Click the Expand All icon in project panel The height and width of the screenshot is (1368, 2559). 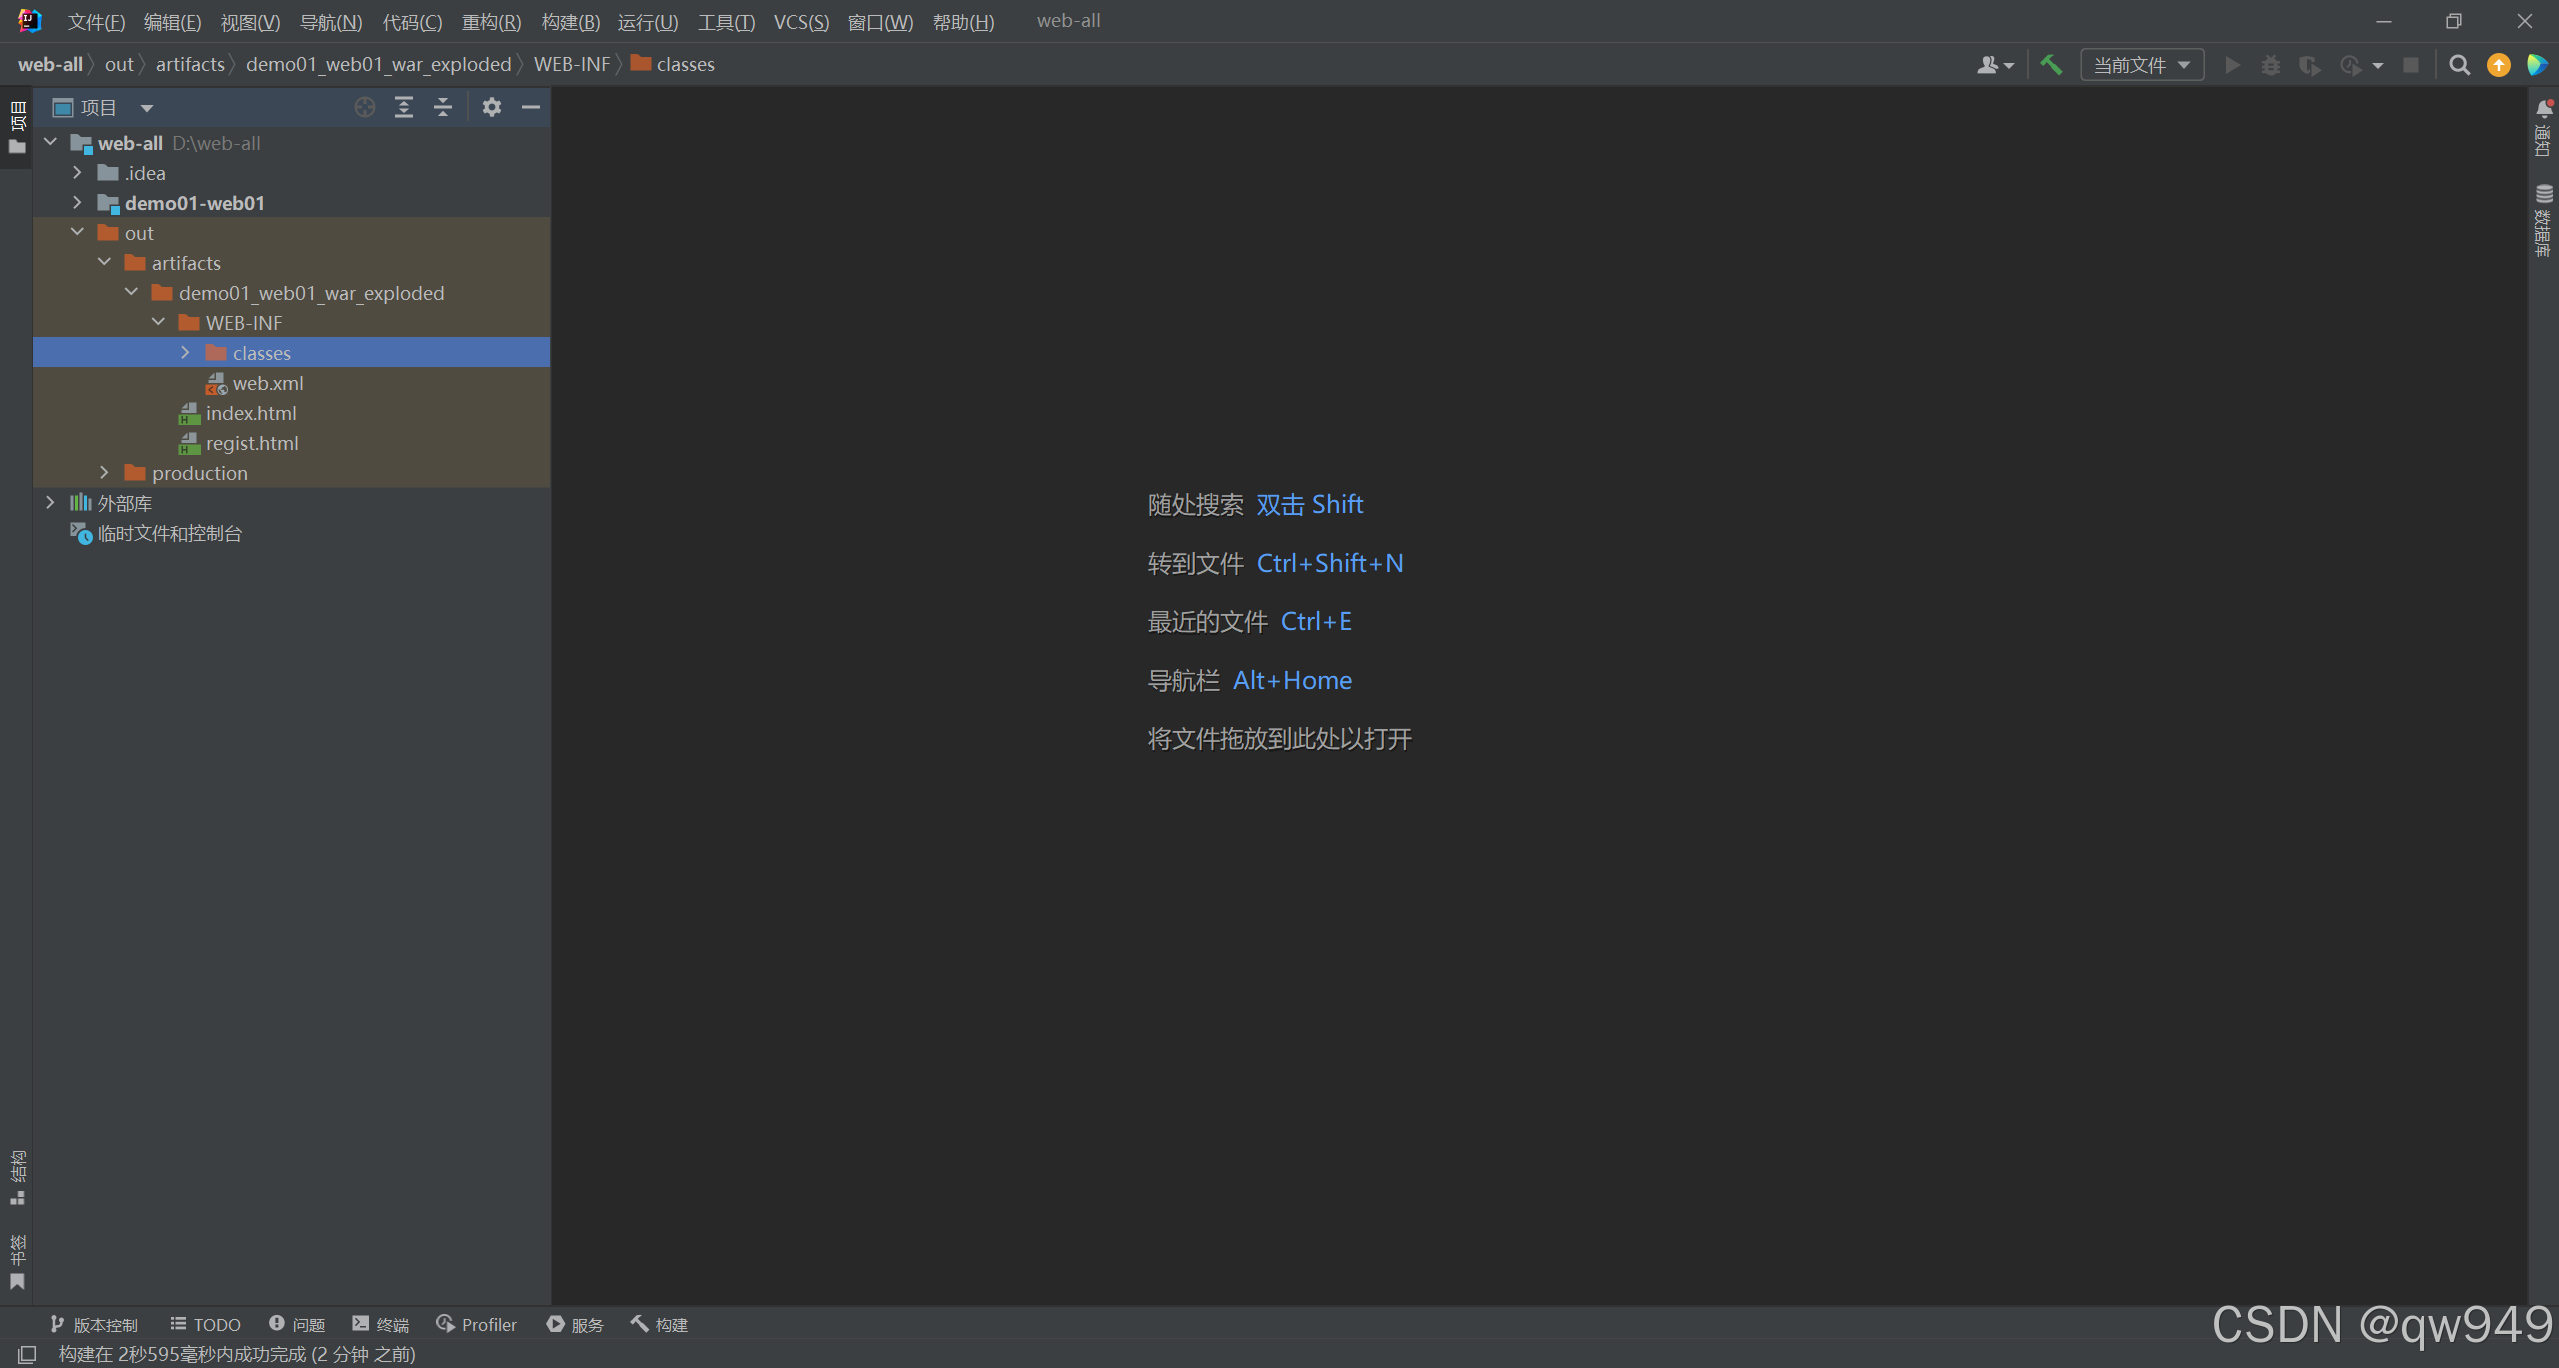[404, 107]
